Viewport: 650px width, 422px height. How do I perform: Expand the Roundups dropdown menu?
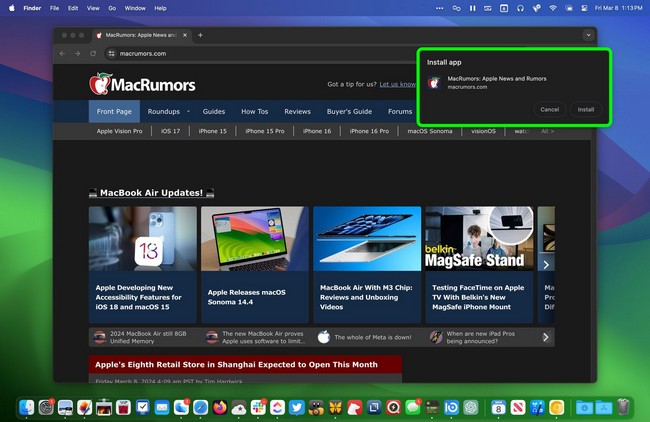(x=167, y=112)
